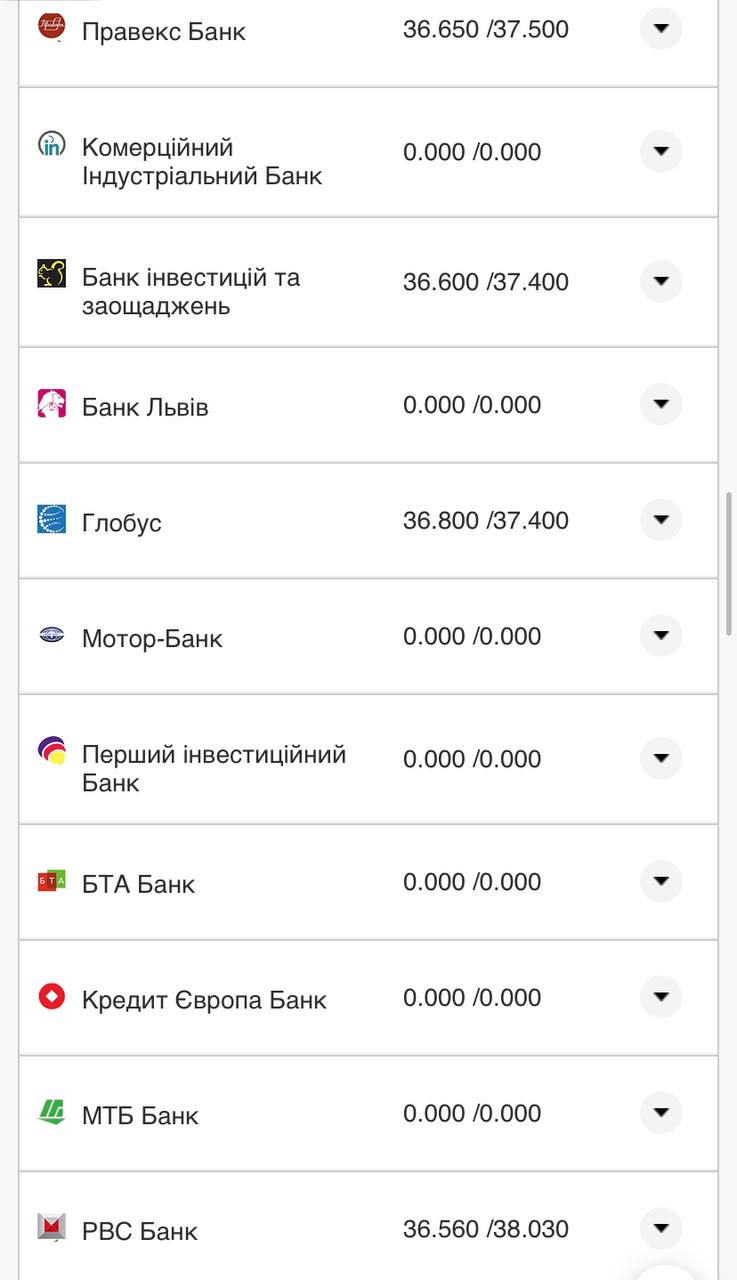Open the МТБ Банк name link
The image size is (737, 1280).
coord(140,1116)
